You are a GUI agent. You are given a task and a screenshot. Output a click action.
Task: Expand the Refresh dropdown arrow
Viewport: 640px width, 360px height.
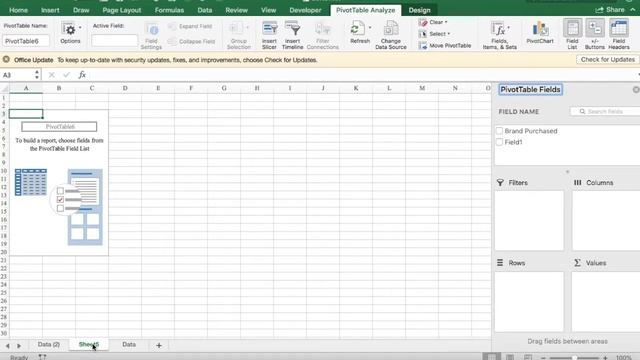[x=370, y=28]
